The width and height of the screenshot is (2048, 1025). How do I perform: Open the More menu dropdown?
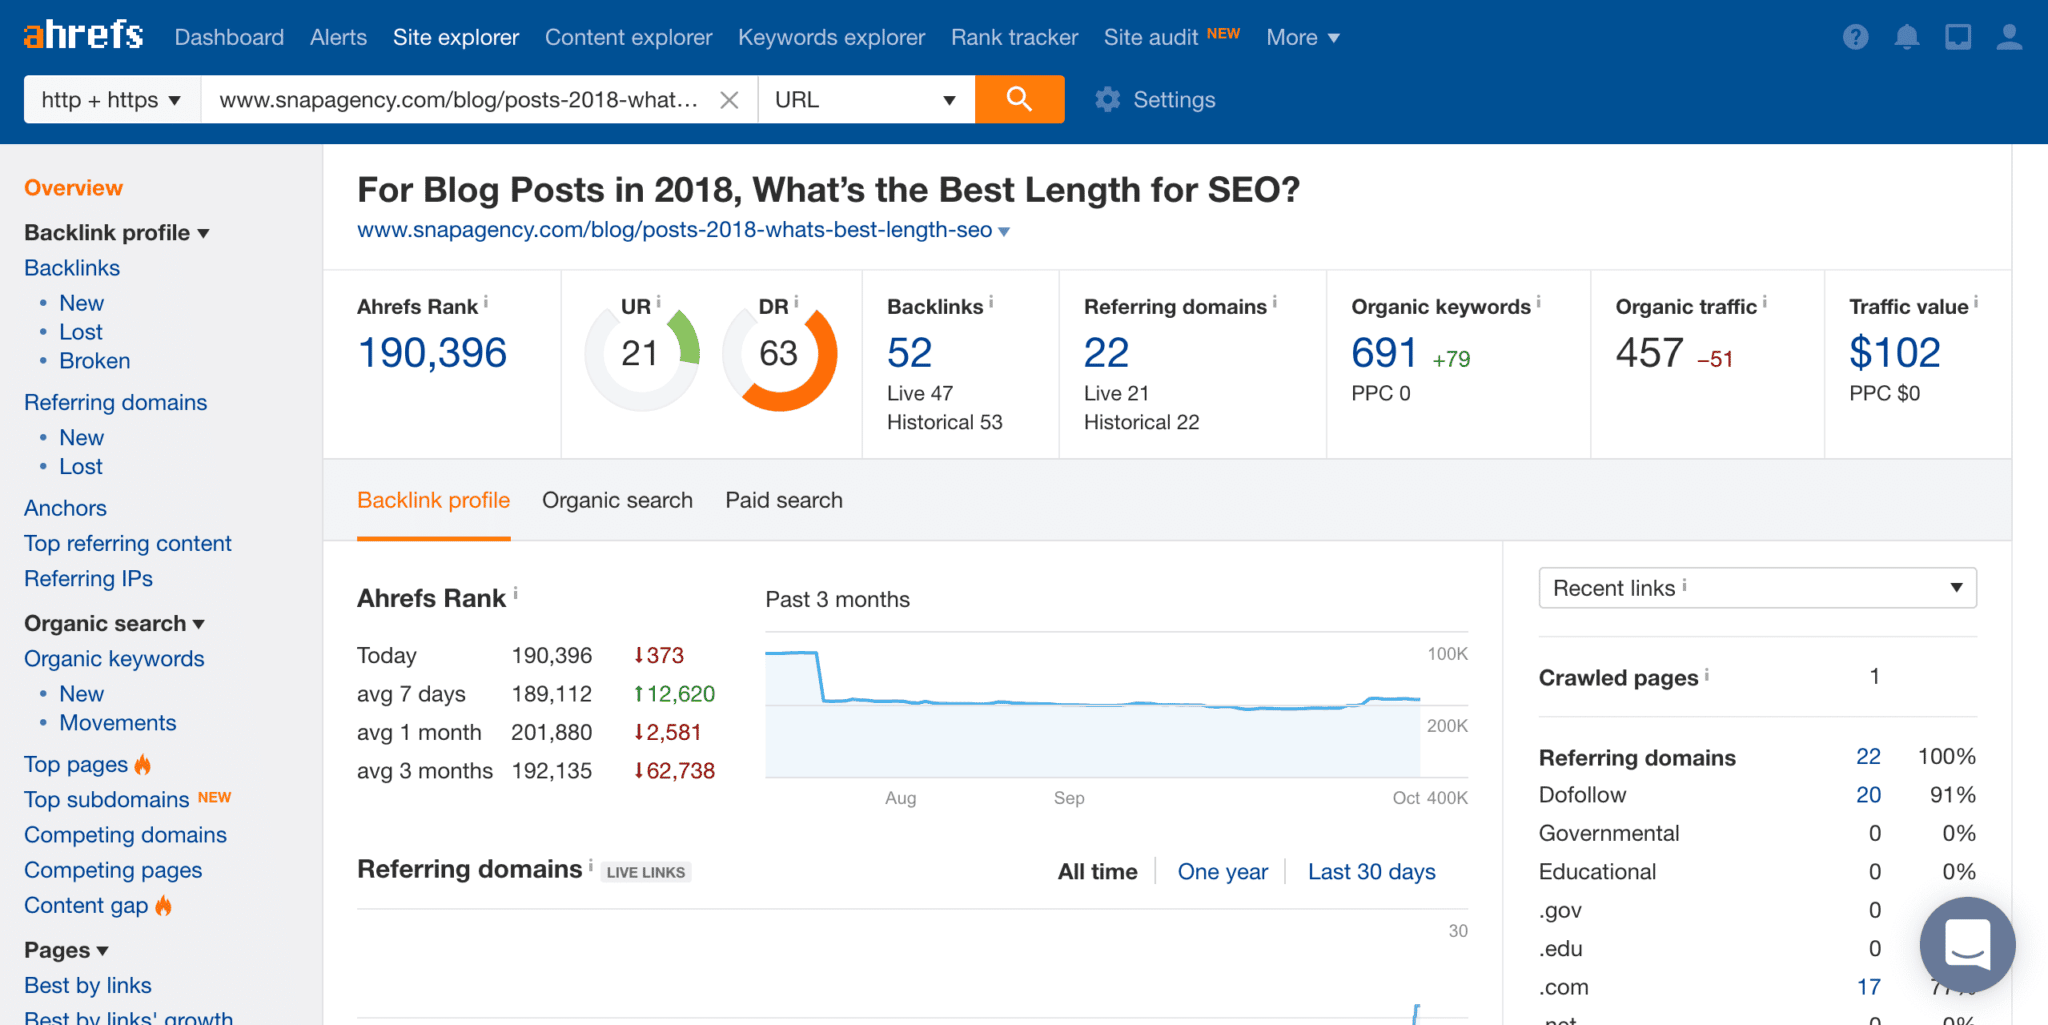pyautogui.click(x=1302, y=37)
